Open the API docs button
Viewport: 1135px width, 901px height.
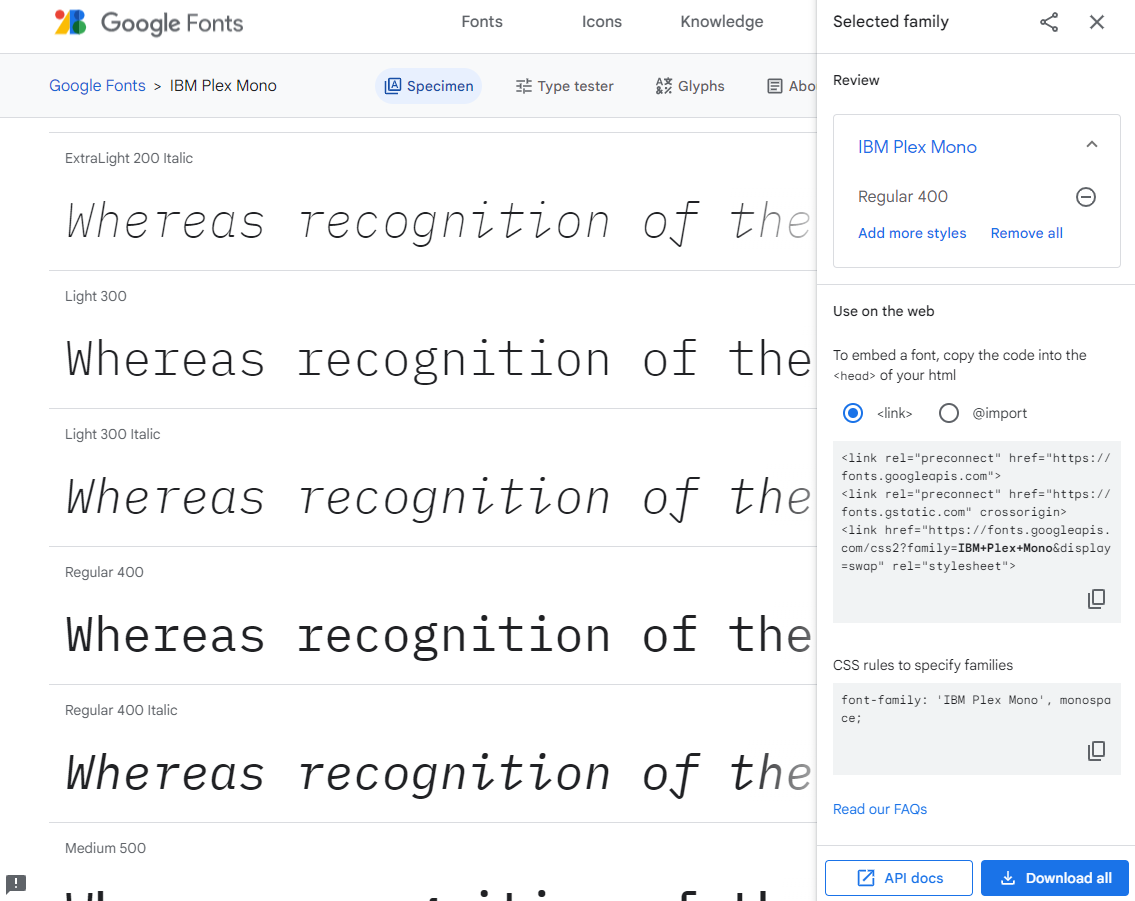click(899, 878)
